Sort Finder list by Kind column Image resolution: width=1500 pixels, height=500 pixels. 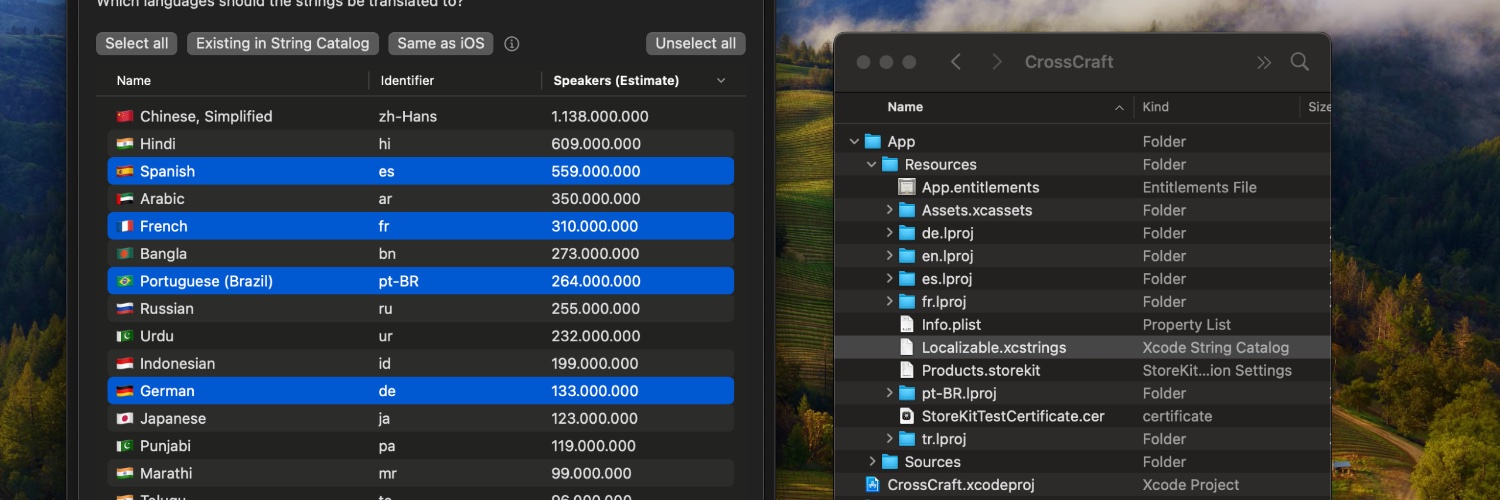1156,107
